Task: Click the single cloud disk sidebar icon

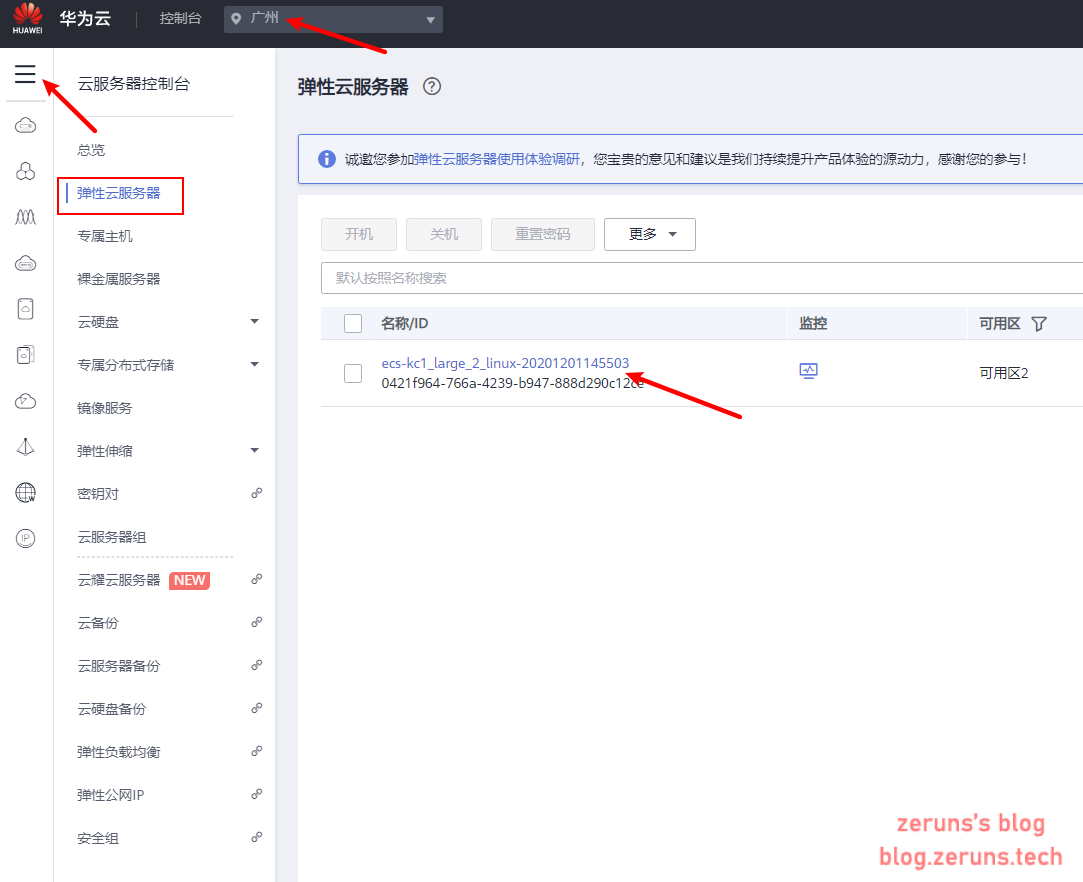Action: 26,309
